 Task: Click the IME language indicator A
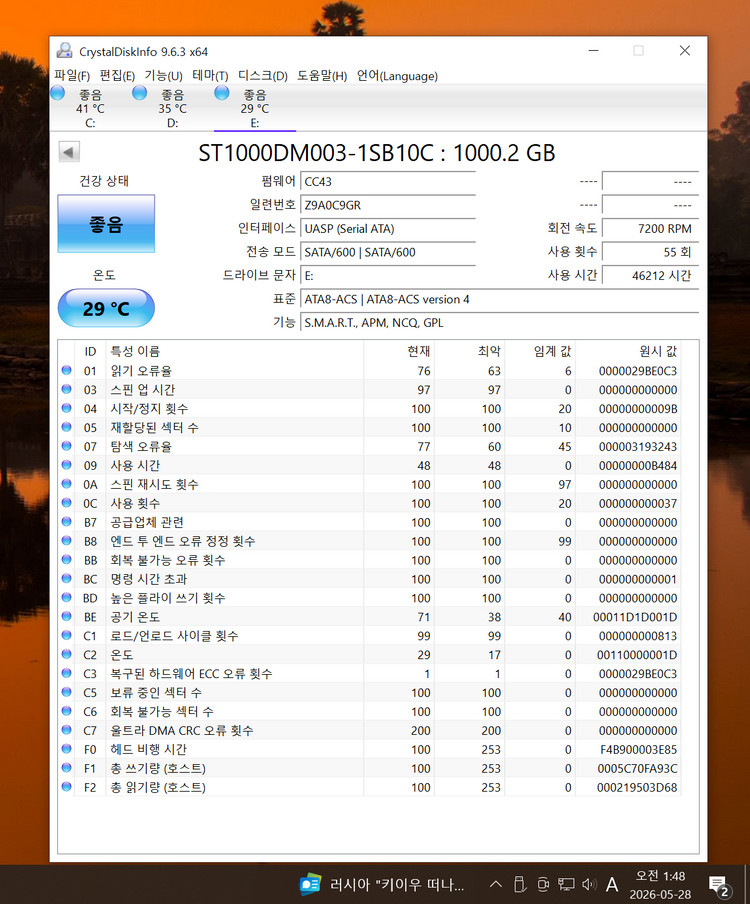612,884
